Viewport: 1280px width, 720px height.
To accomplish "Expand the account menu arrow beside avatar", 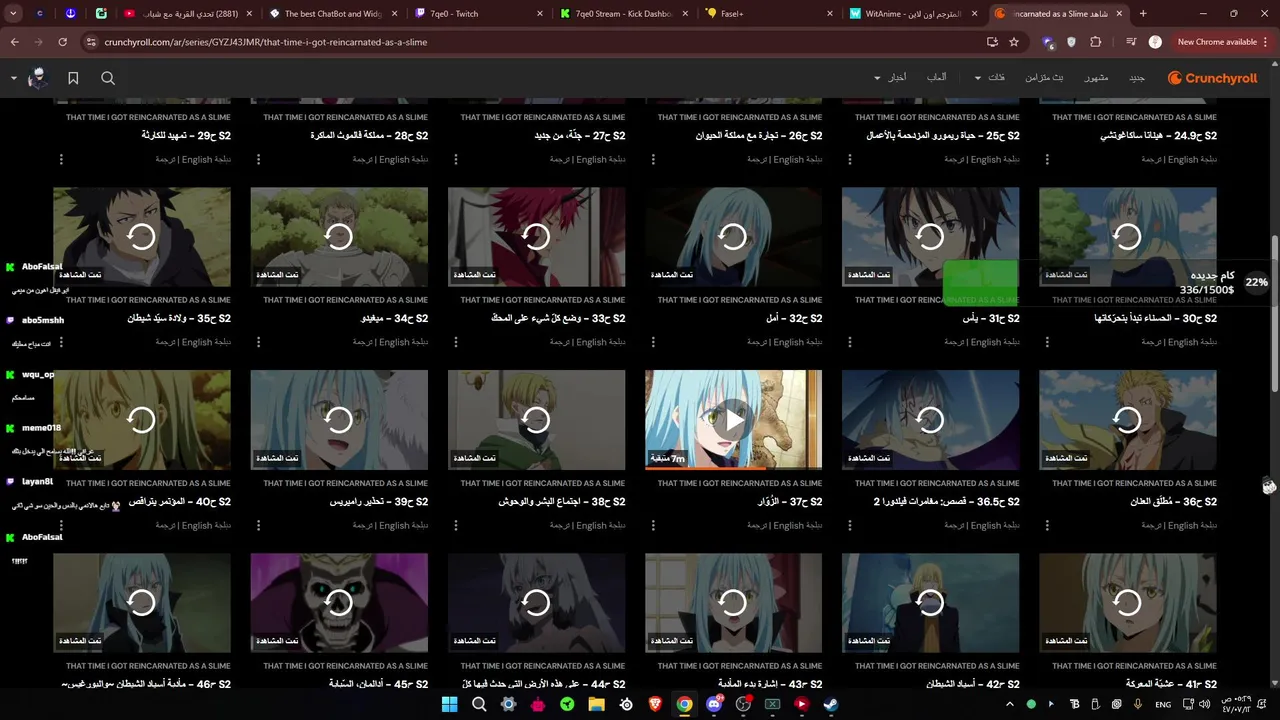I will [14, 78].
